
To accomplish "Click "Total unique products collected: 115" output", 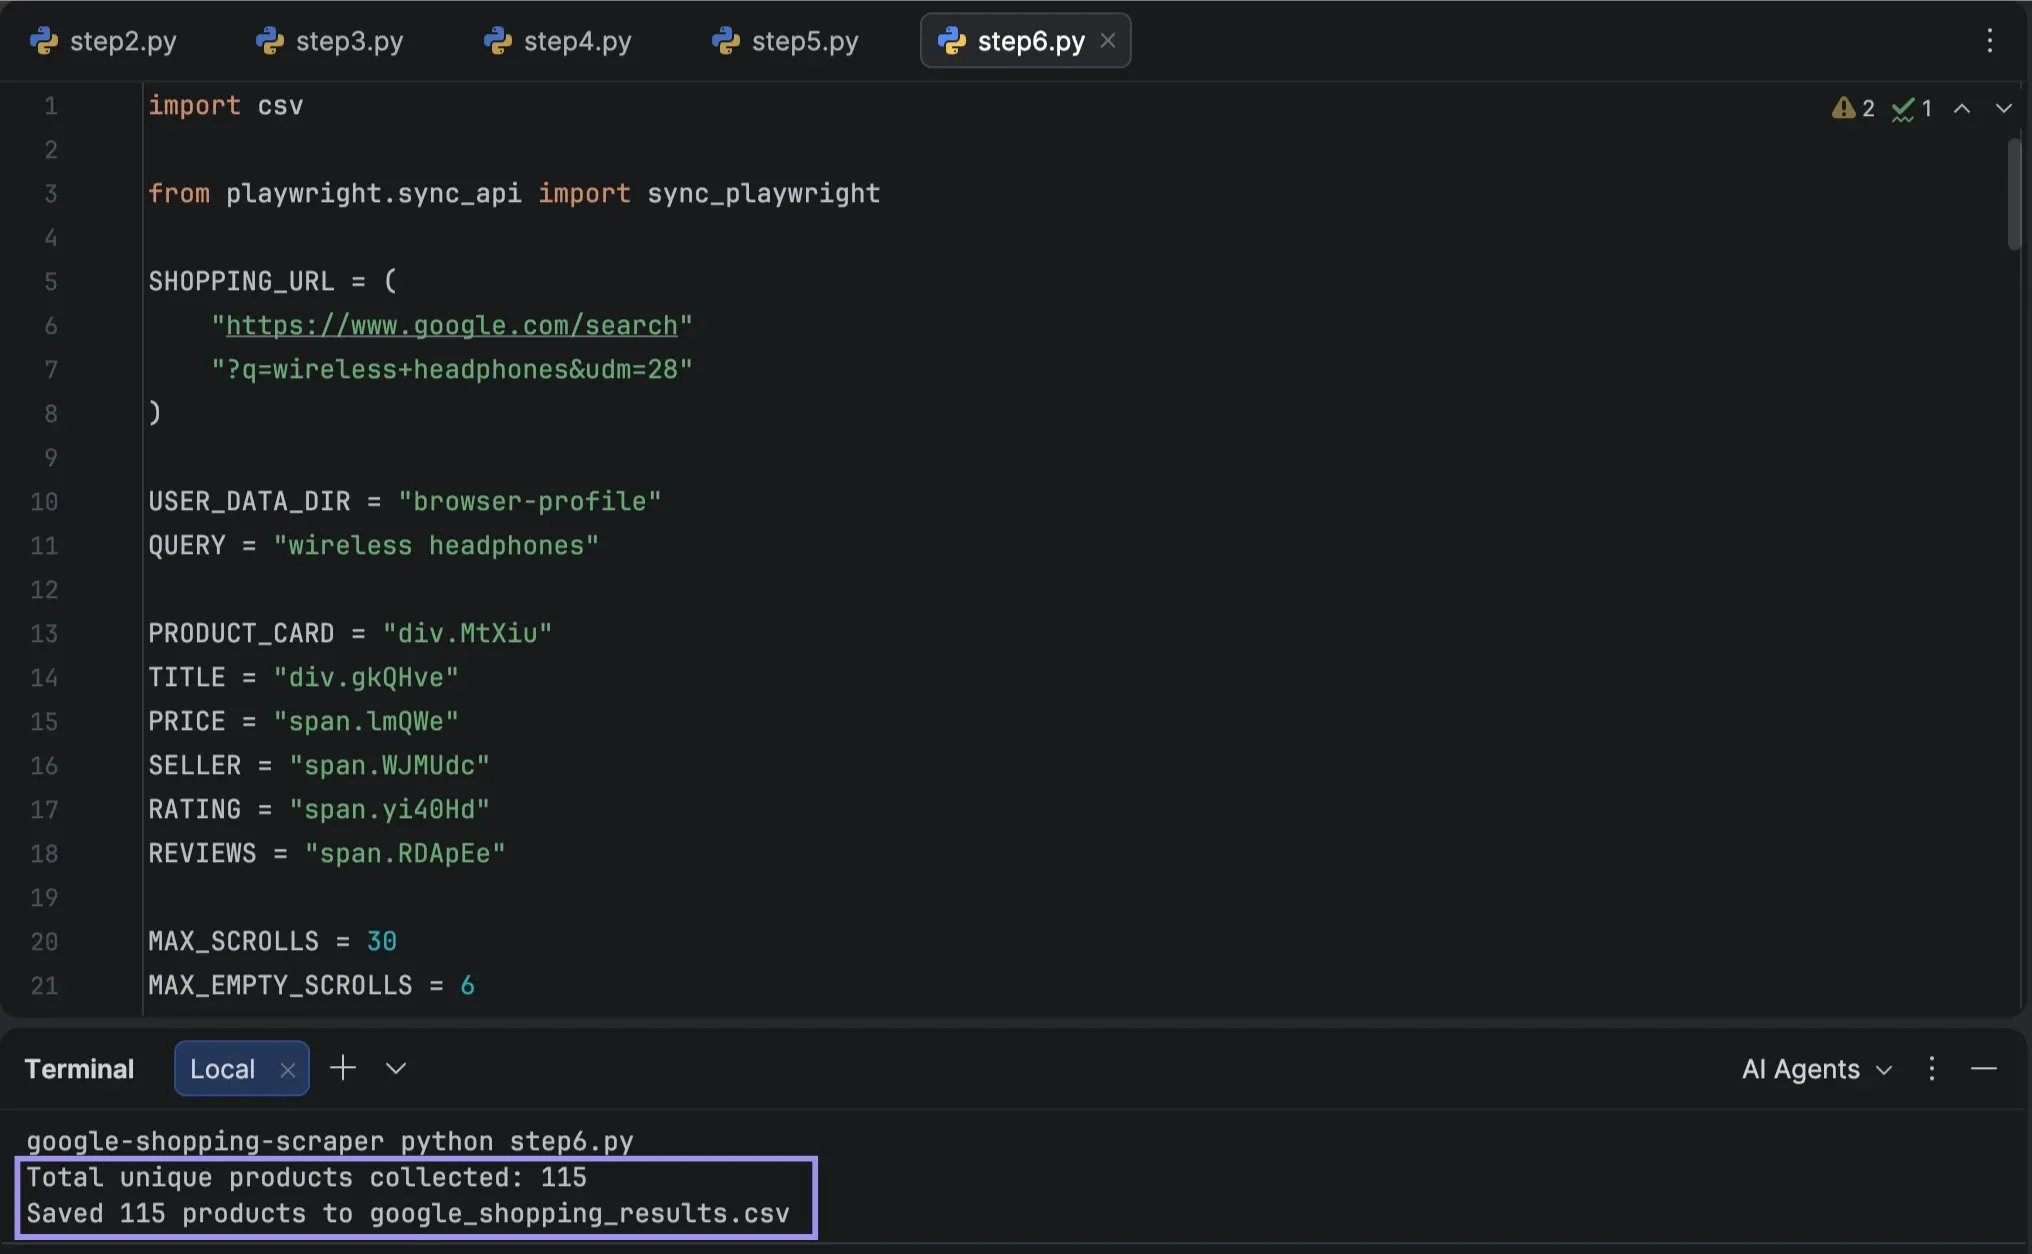I will pyautogui.click(x=306, y=1178).
